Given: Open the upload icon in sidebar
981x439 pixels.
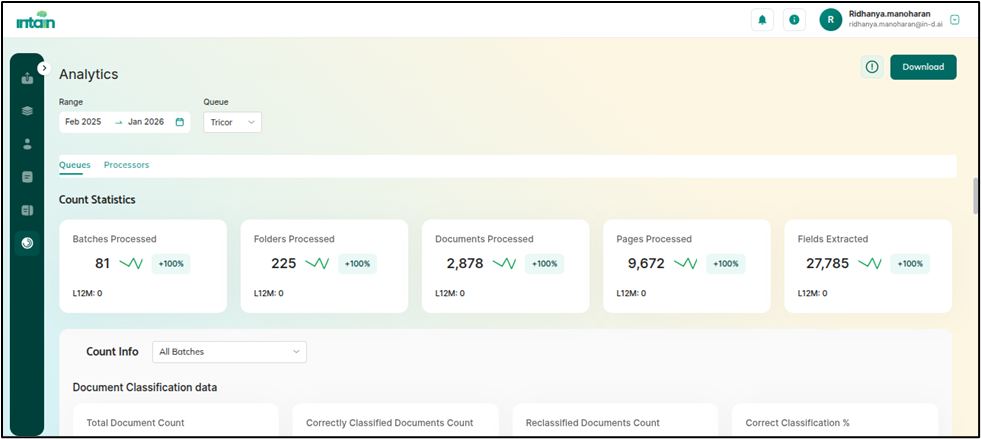Looking at the screenshot, I should point(27,78).
